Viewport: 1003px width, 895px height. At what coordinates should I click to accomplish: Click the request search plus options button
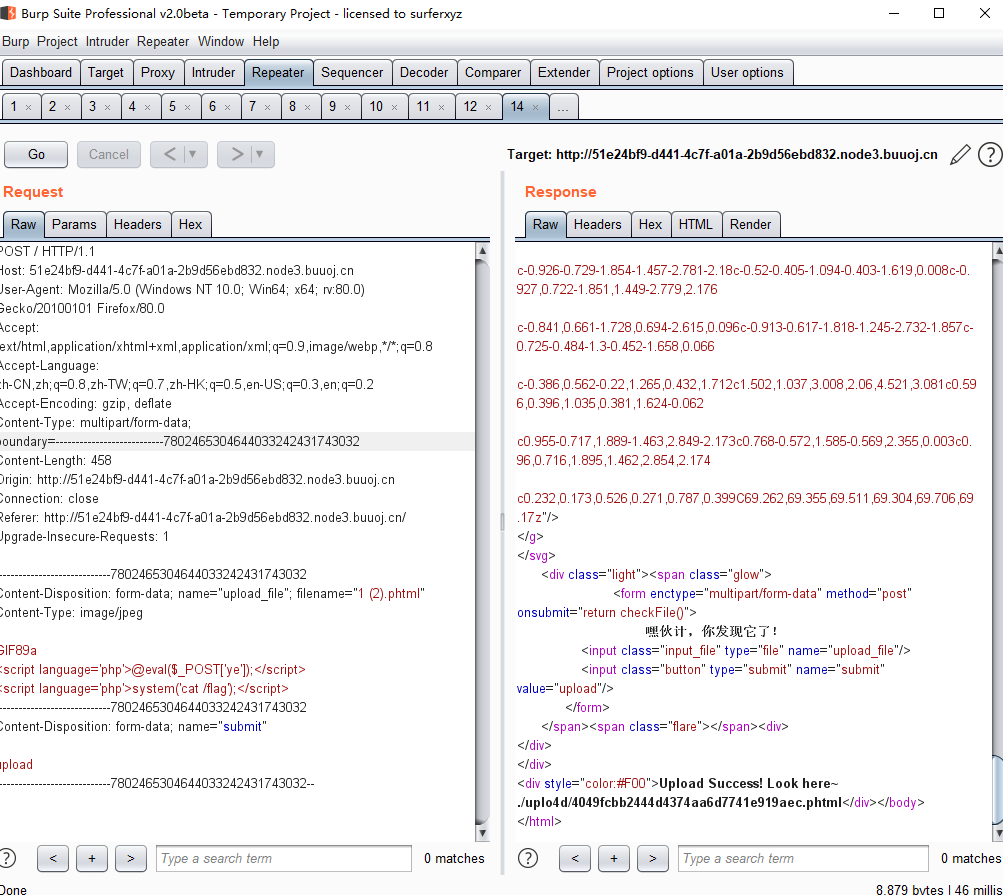click(92, 858)
